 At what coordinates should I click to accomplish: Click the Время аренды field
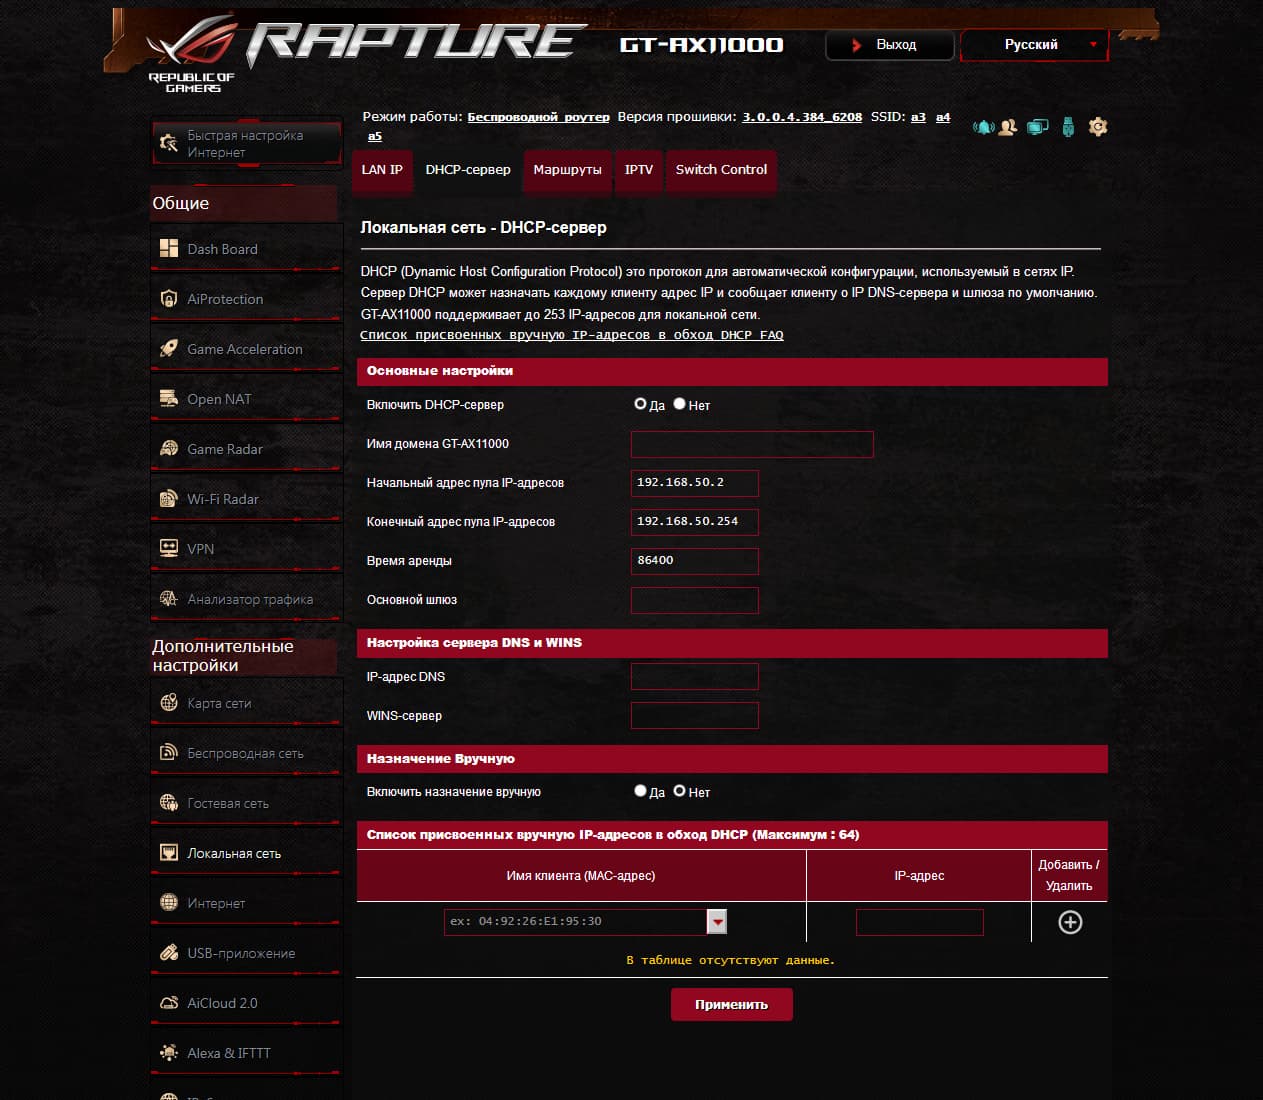point(695,561)
